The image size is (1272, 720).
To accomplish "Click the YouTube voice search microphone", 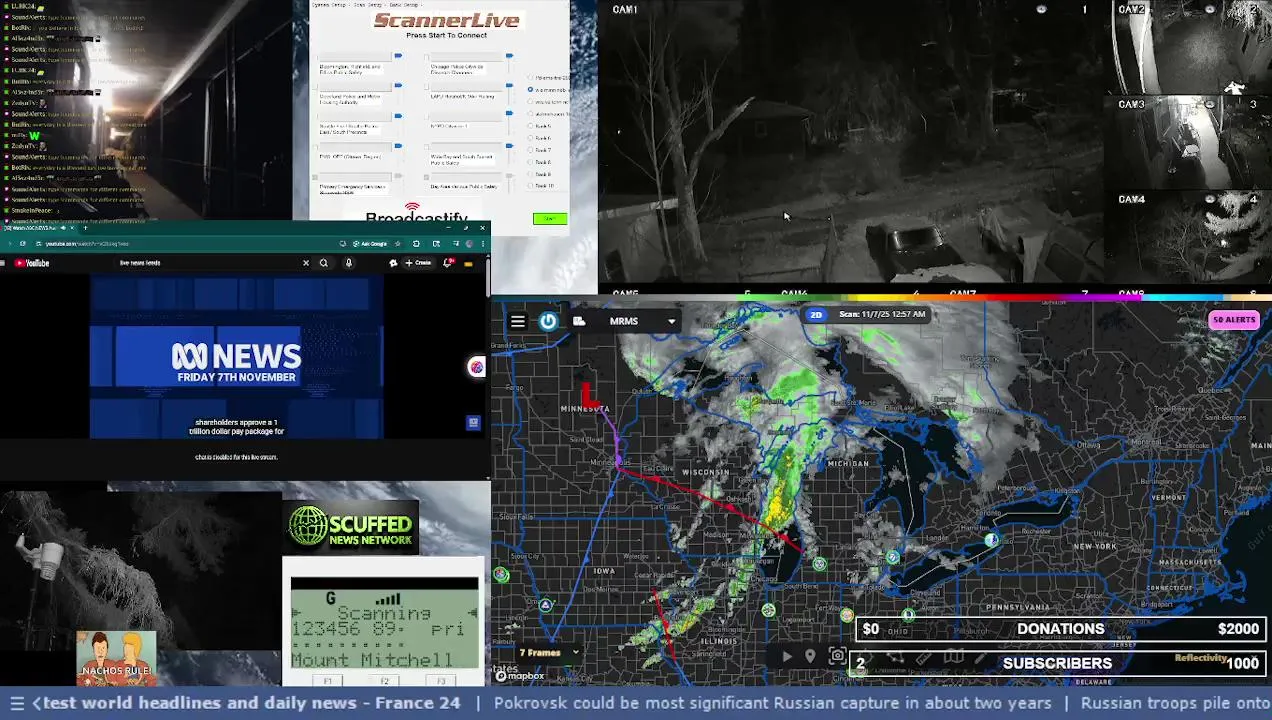I will click(x=349, y=263).
